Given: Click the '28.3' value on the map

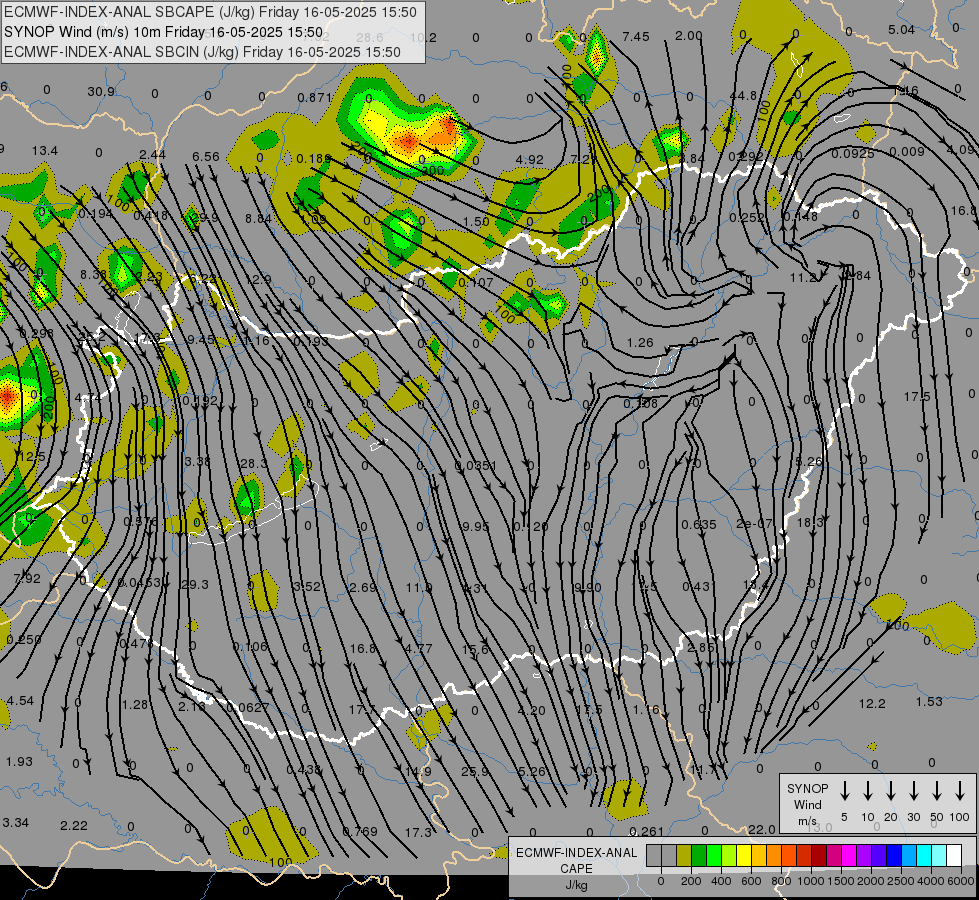Looking at the screenshot, I should pyautogui.click(x=253, y=463).
